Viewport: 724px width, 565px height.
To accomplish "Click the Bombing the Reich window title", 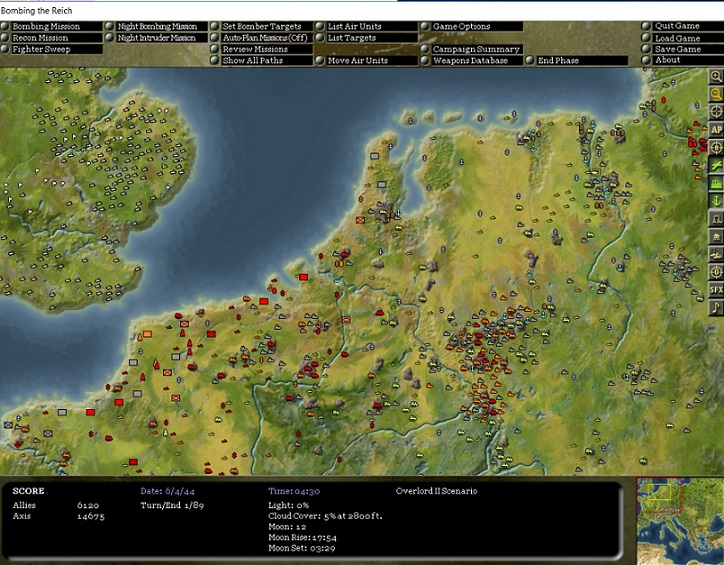I will [x=36, y=11].
